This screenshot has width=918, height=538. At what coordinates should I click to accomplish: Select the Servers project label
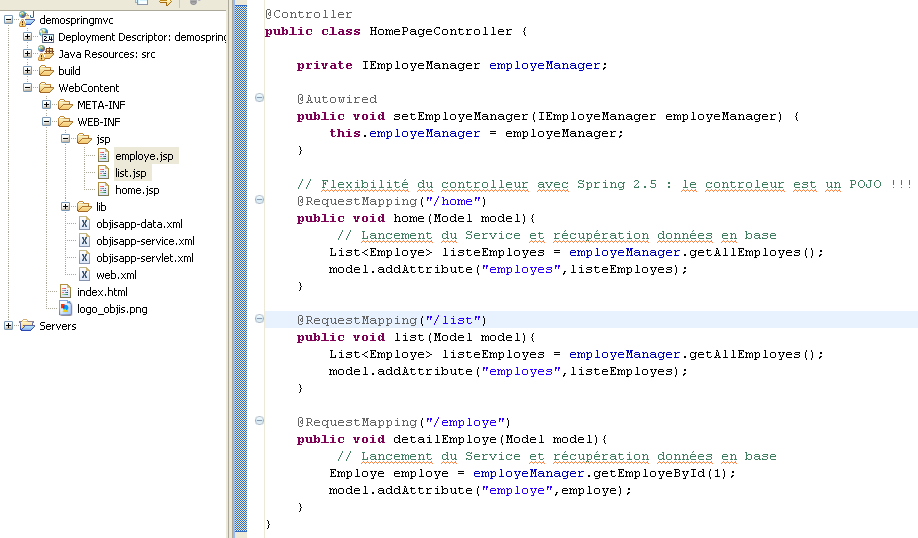click(x=57, y=326)
